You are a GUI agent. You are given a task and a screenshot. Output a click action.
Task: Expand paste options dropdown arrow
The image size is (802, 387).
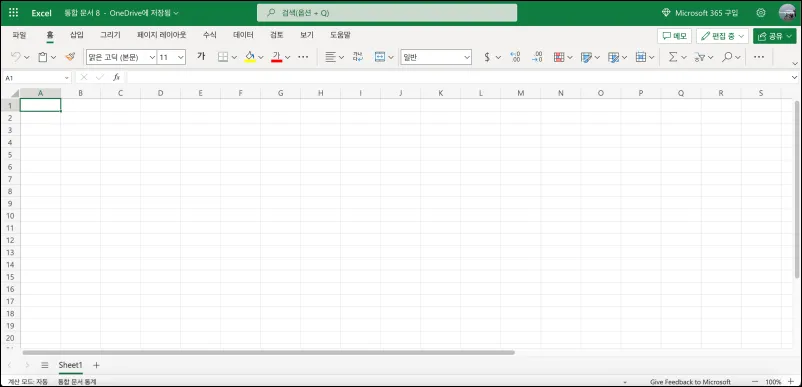coord(54,57)
